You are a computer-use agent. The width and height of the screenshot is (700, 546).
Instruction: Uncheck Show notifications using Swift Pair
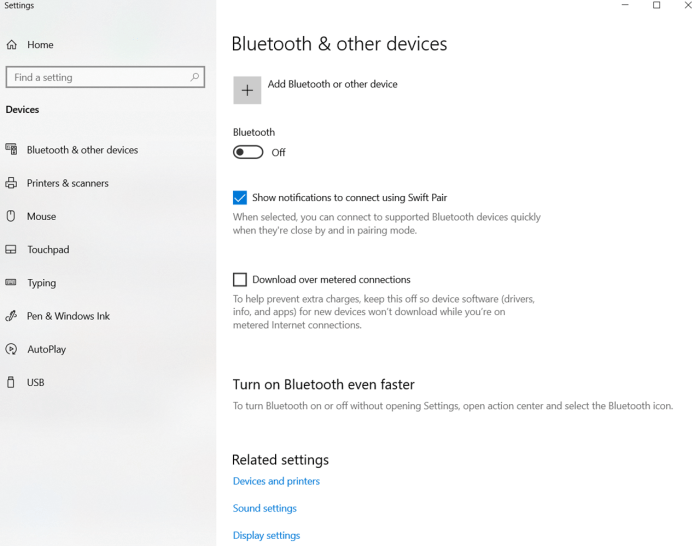(x=240, y=197)
